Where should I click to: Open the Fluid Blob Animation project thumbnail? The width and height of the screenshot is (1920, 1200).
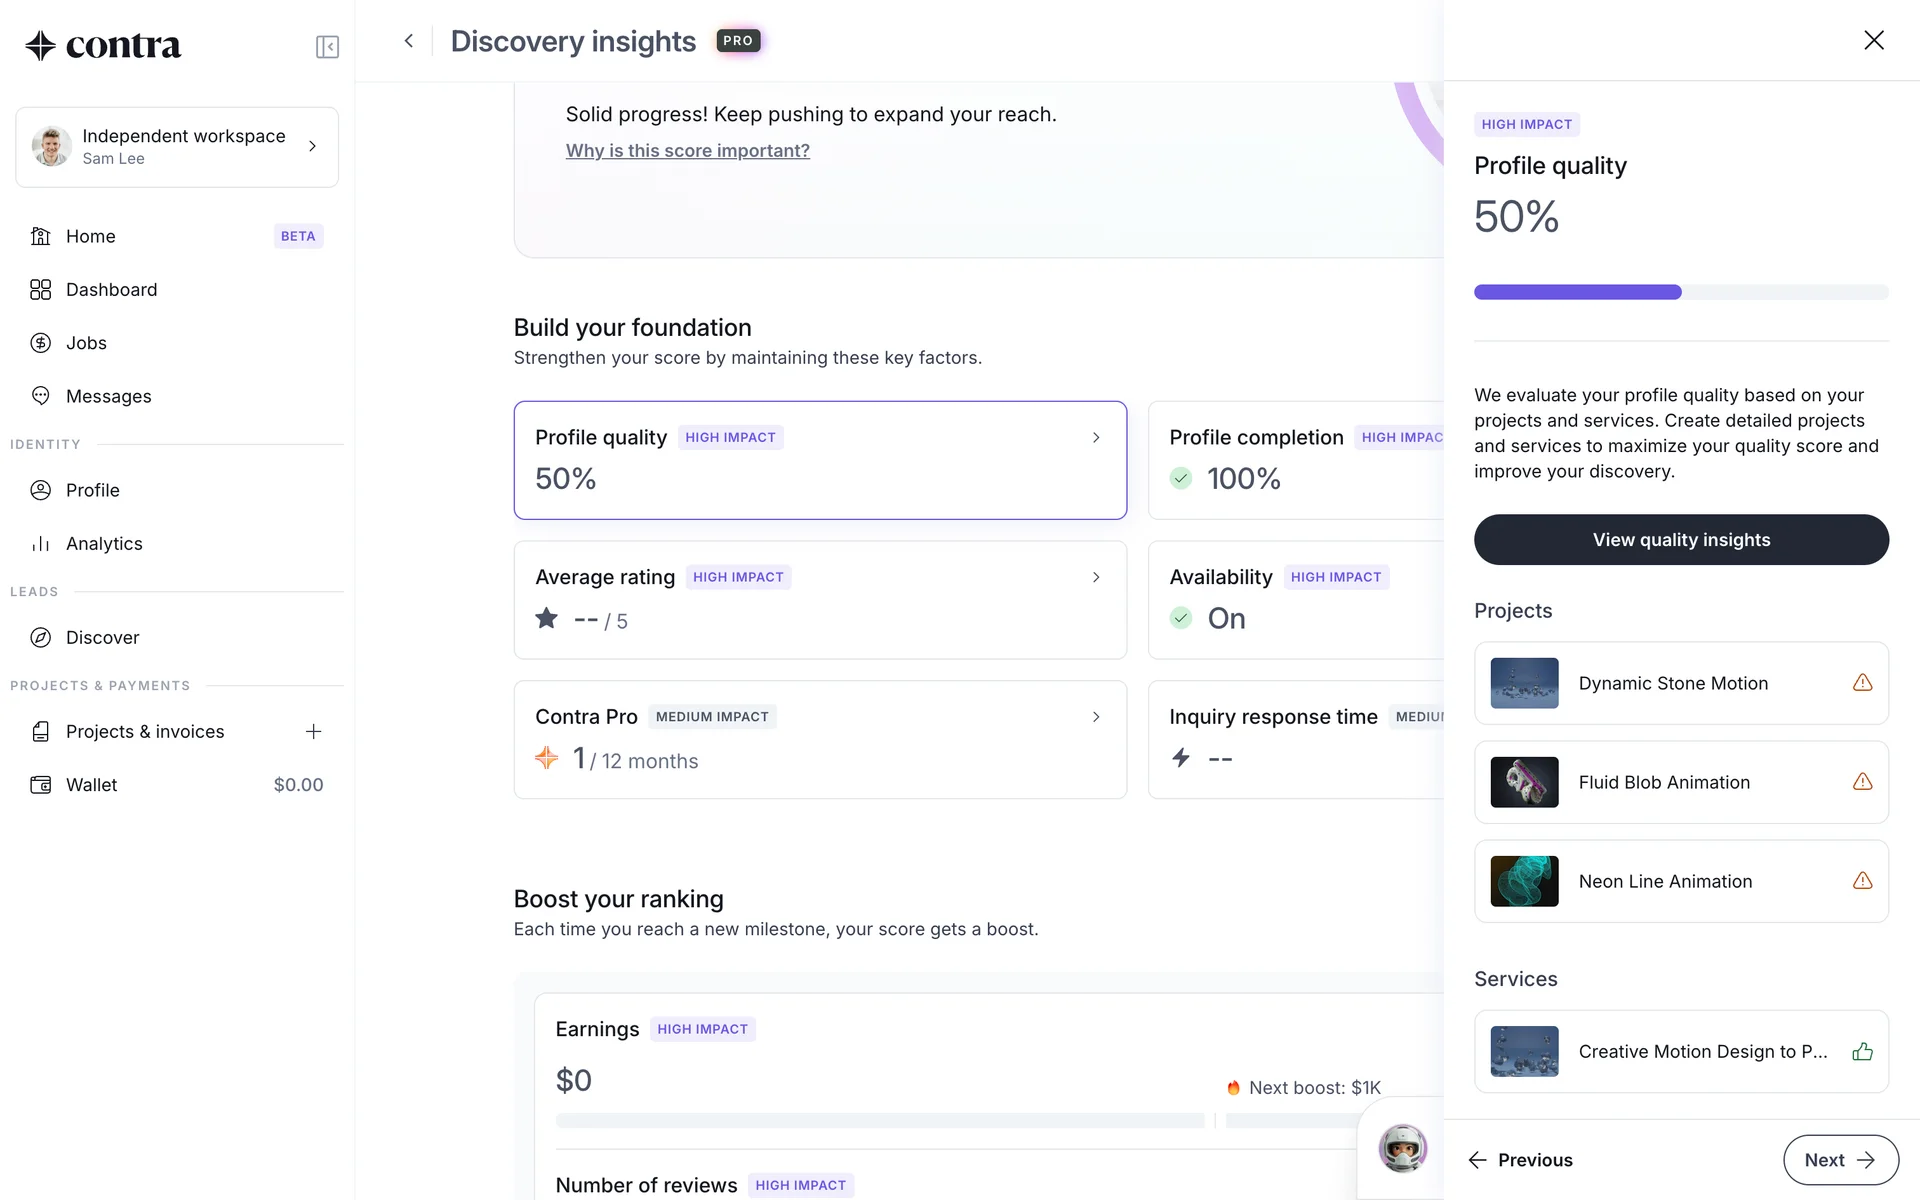(x=1524, y=782)
